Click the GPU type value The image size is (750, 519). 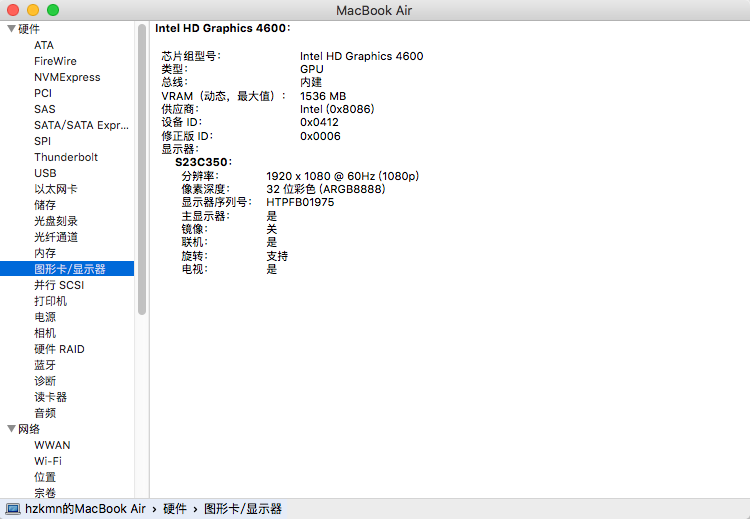[x=312, y=69]
